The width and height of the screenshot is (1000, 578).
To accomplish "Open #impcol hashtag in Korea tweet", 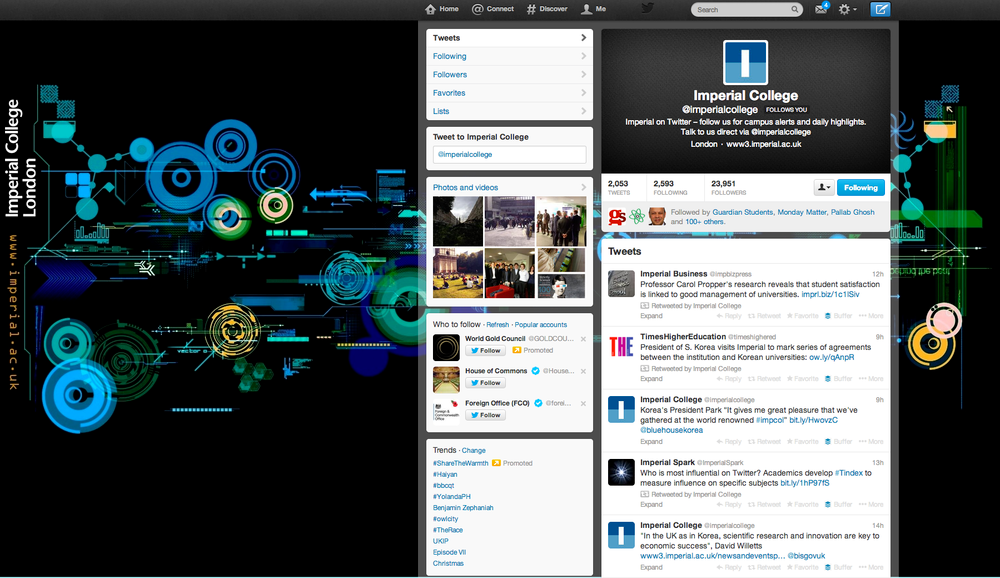I will (x=770, y=420).
